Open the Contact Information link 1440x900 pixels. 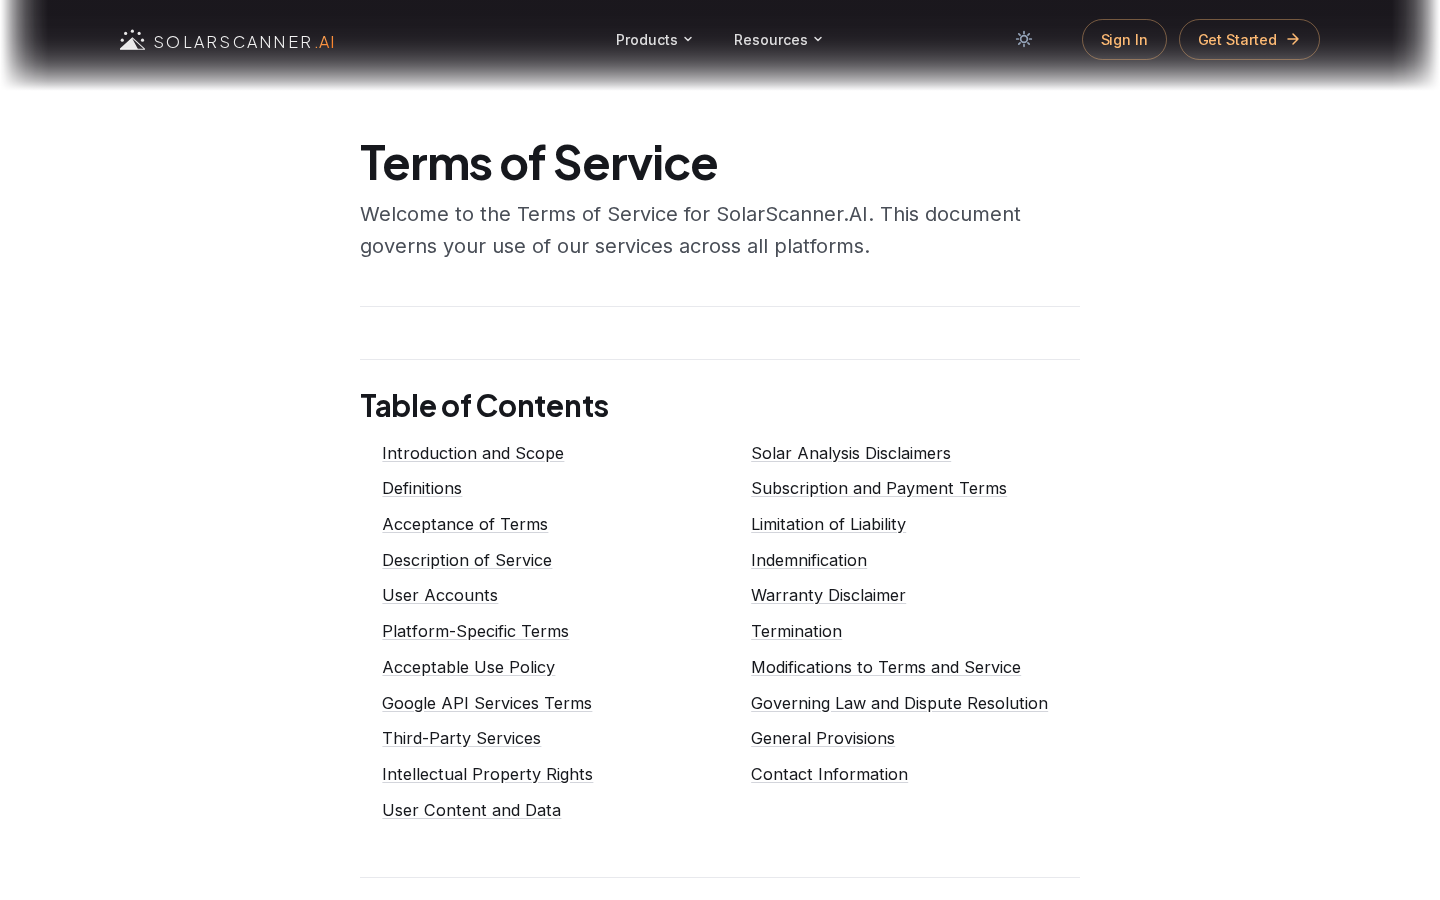click(x=829, y=774)
